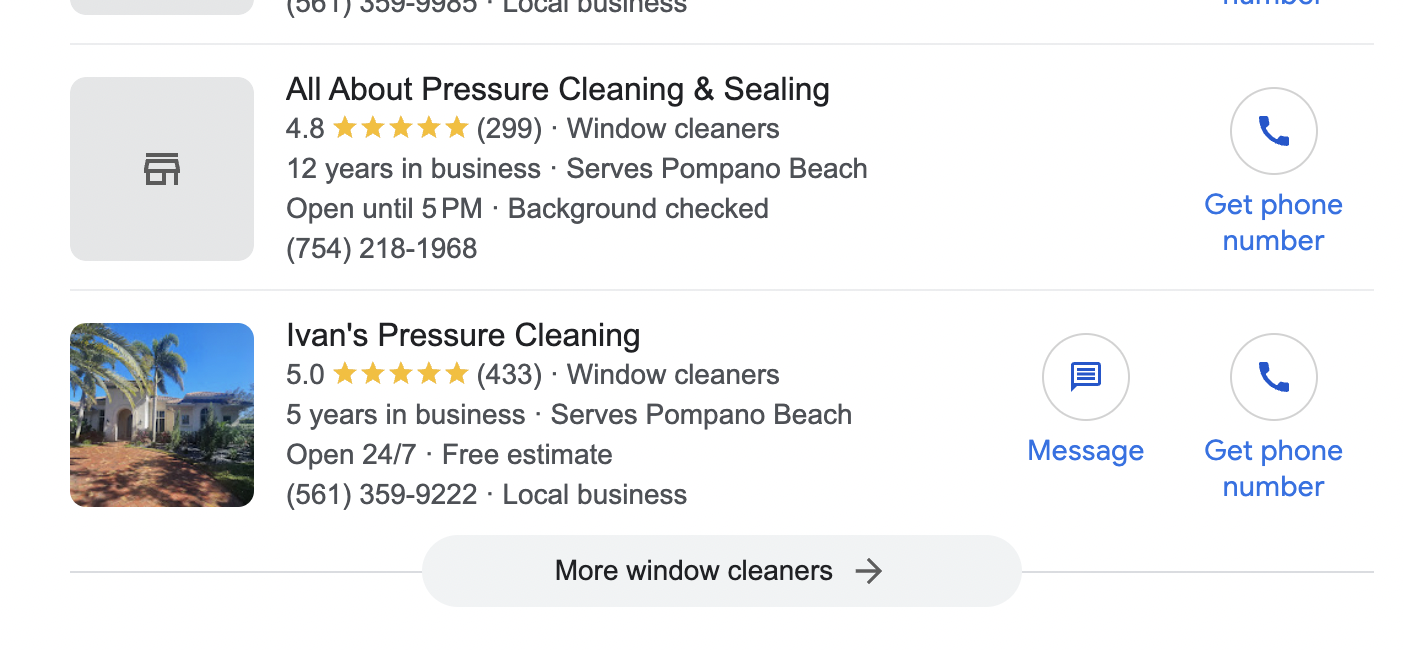Open More window cleaners
The width and height of the screenshot is (1404, 650).
(722, 571)
